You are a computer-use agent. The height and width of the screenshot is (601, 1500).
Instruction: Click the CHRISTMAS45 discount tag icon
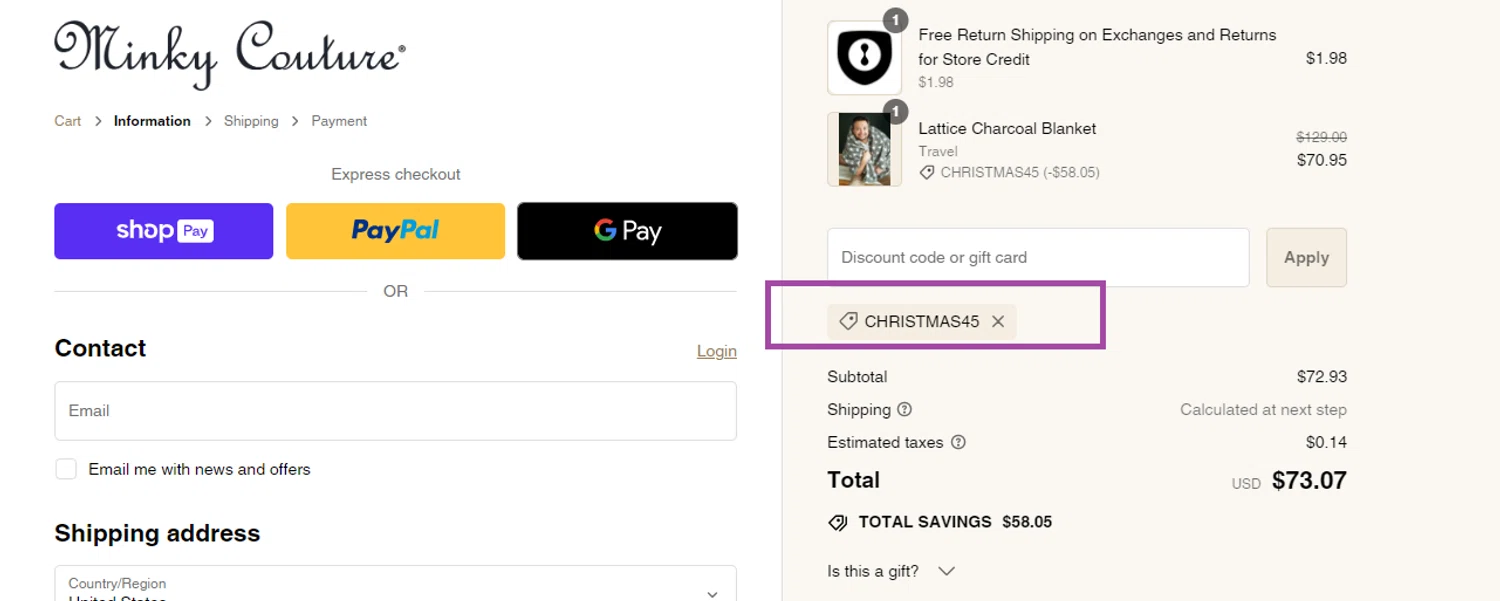coord(848,322)
